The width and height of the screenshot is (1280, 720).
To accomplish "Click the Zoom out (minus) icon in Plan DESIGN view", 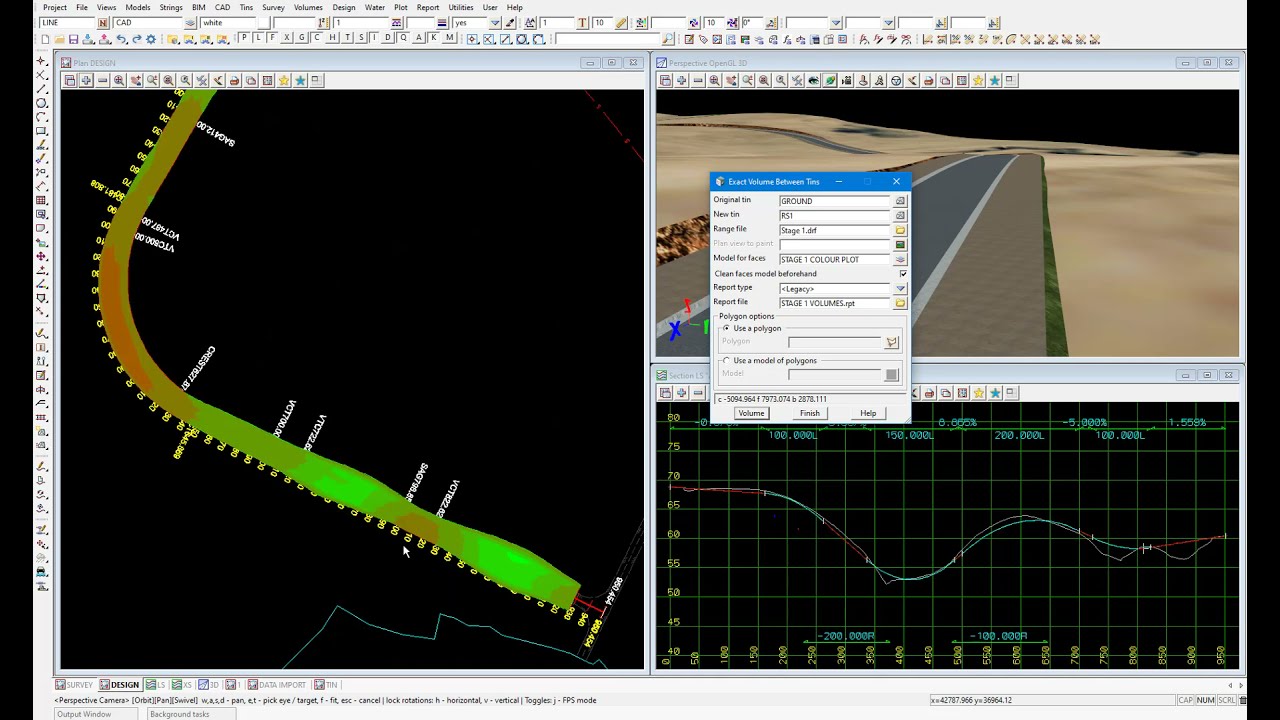I will [x=102, y=80].
